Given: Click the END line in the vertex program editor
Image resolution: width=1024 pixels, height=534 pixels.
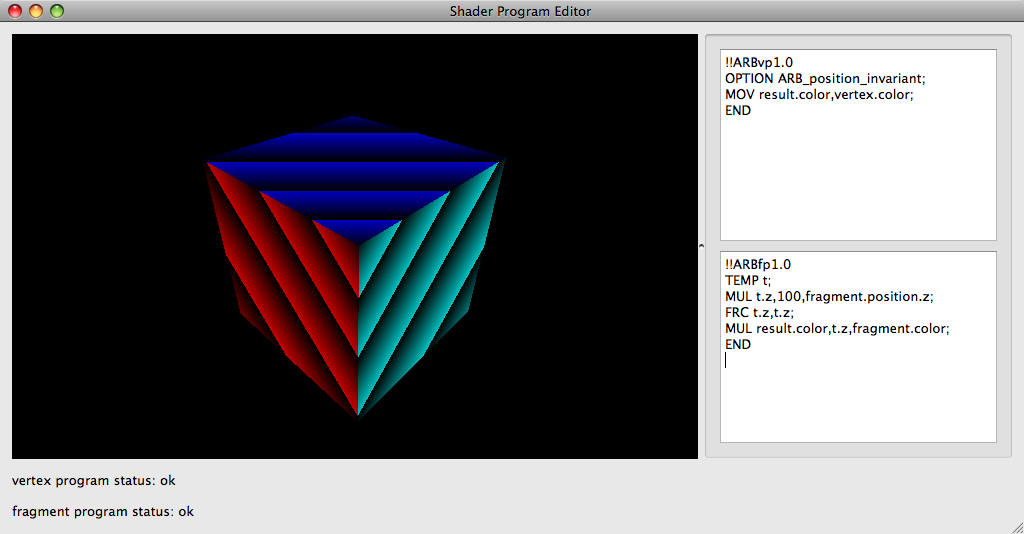Looking at the screenshot, I should click(738, 111).
